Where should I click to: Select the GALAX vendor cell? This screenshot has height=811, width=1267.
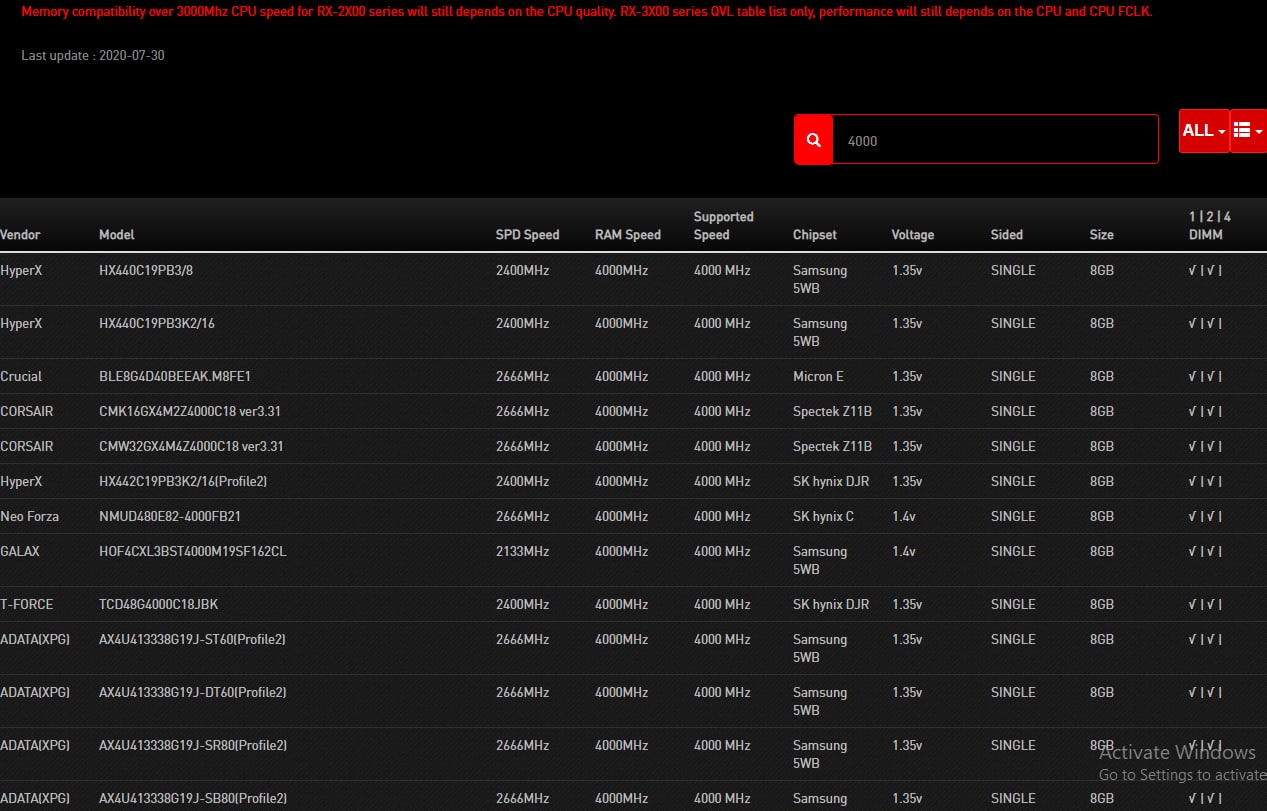(20, 552)
